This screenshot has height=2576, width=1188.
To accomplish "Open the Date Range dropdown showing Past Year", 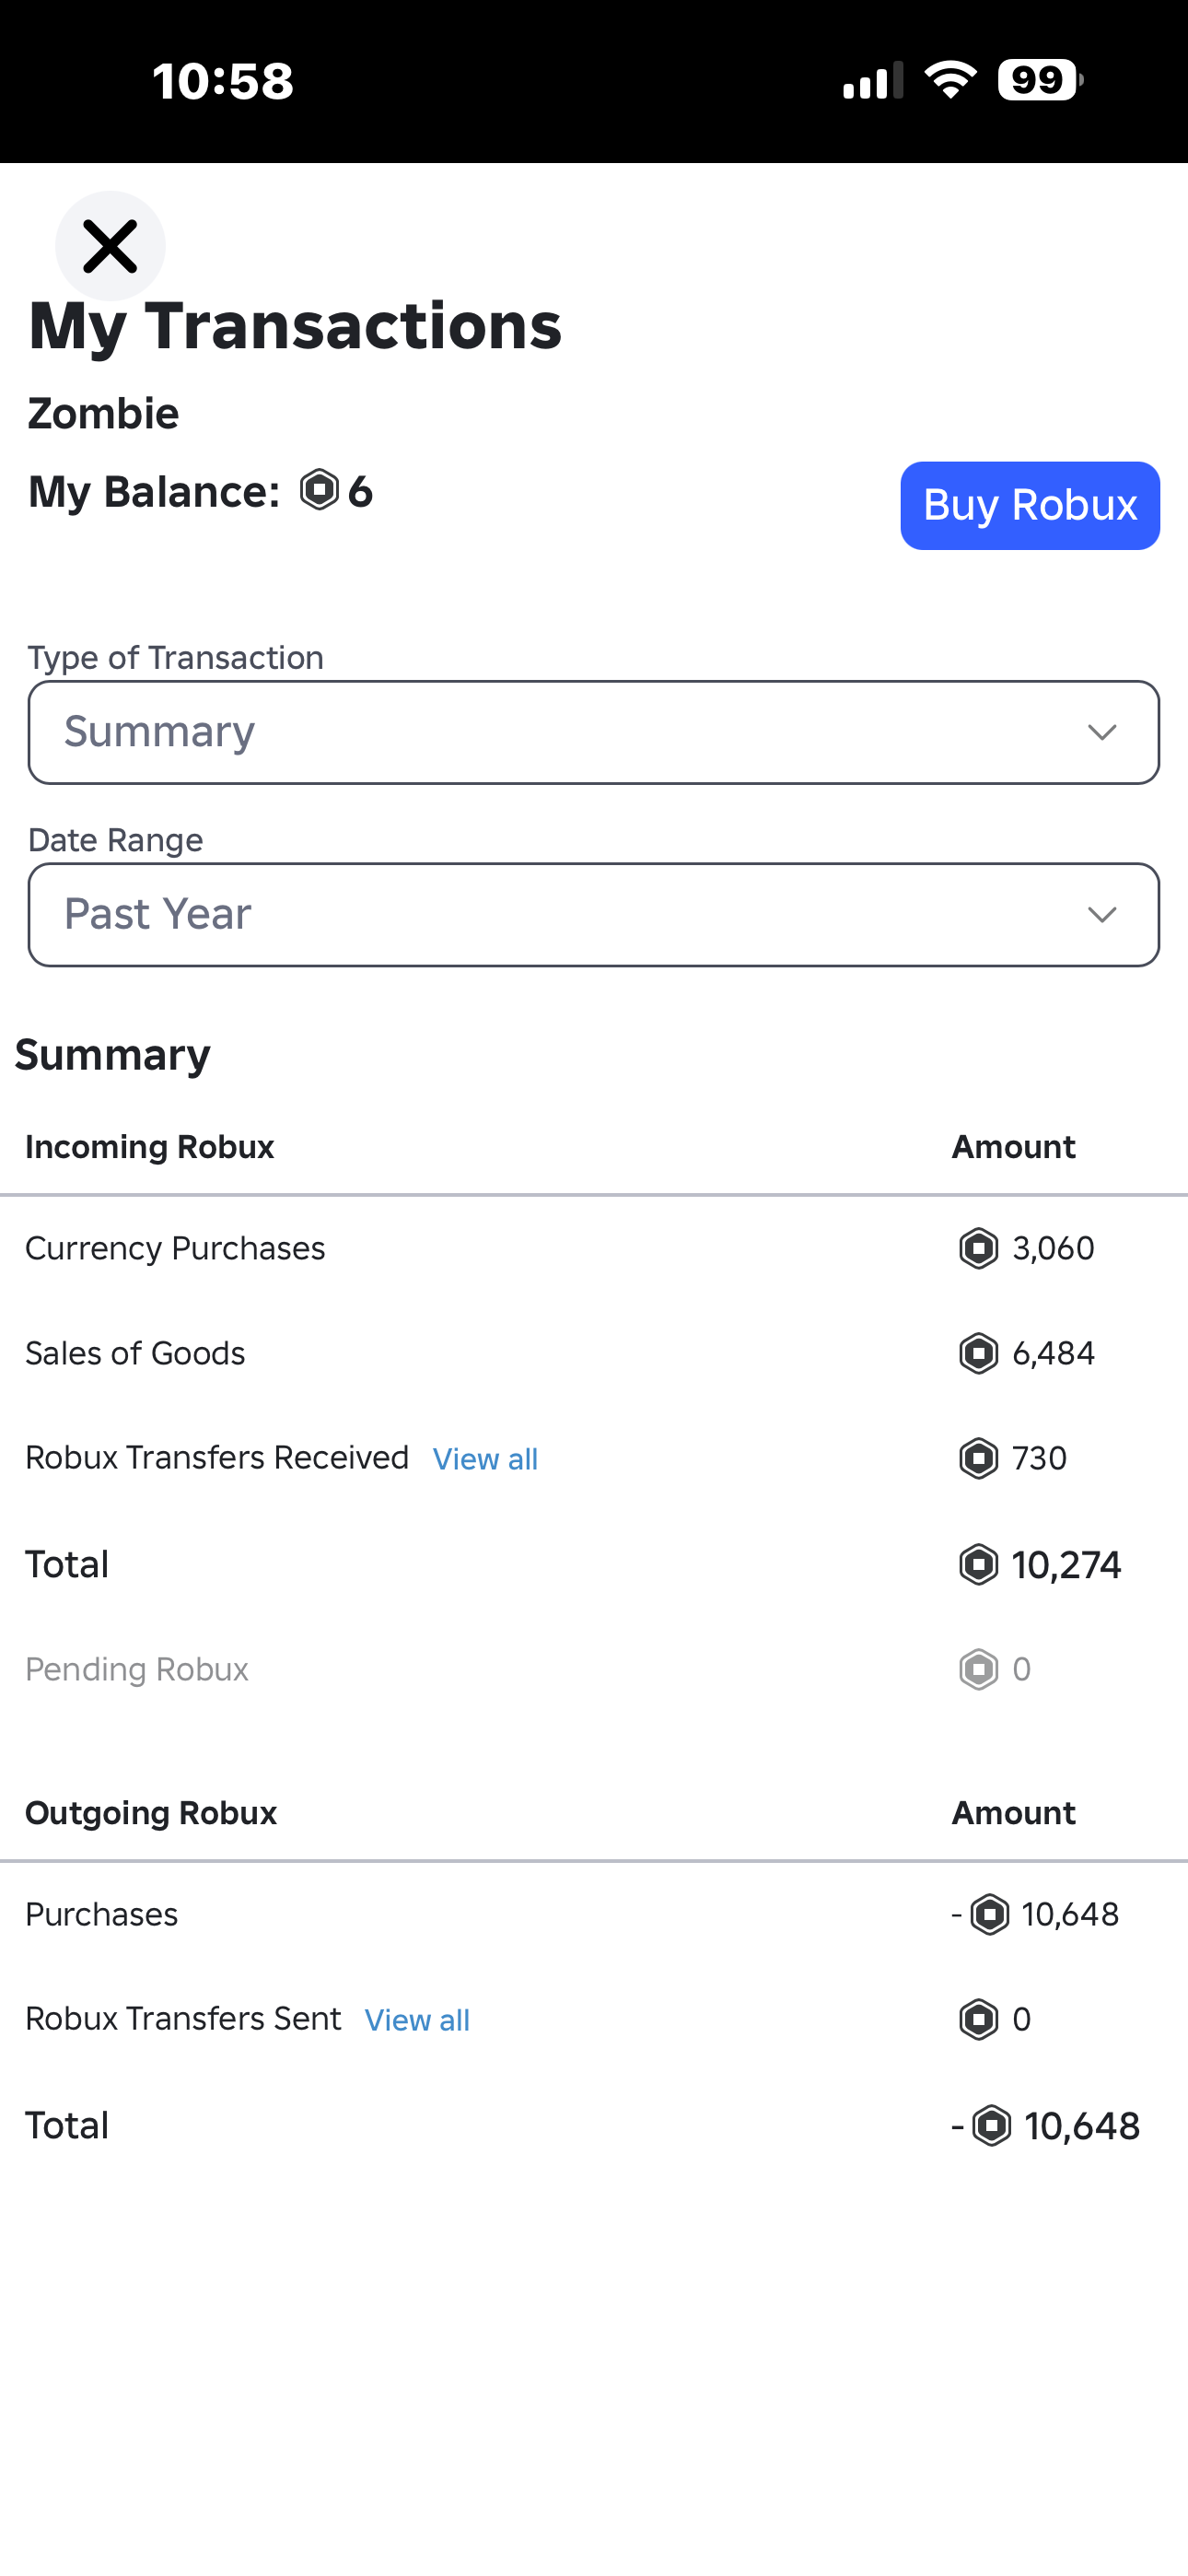I will tap(594, 914).
